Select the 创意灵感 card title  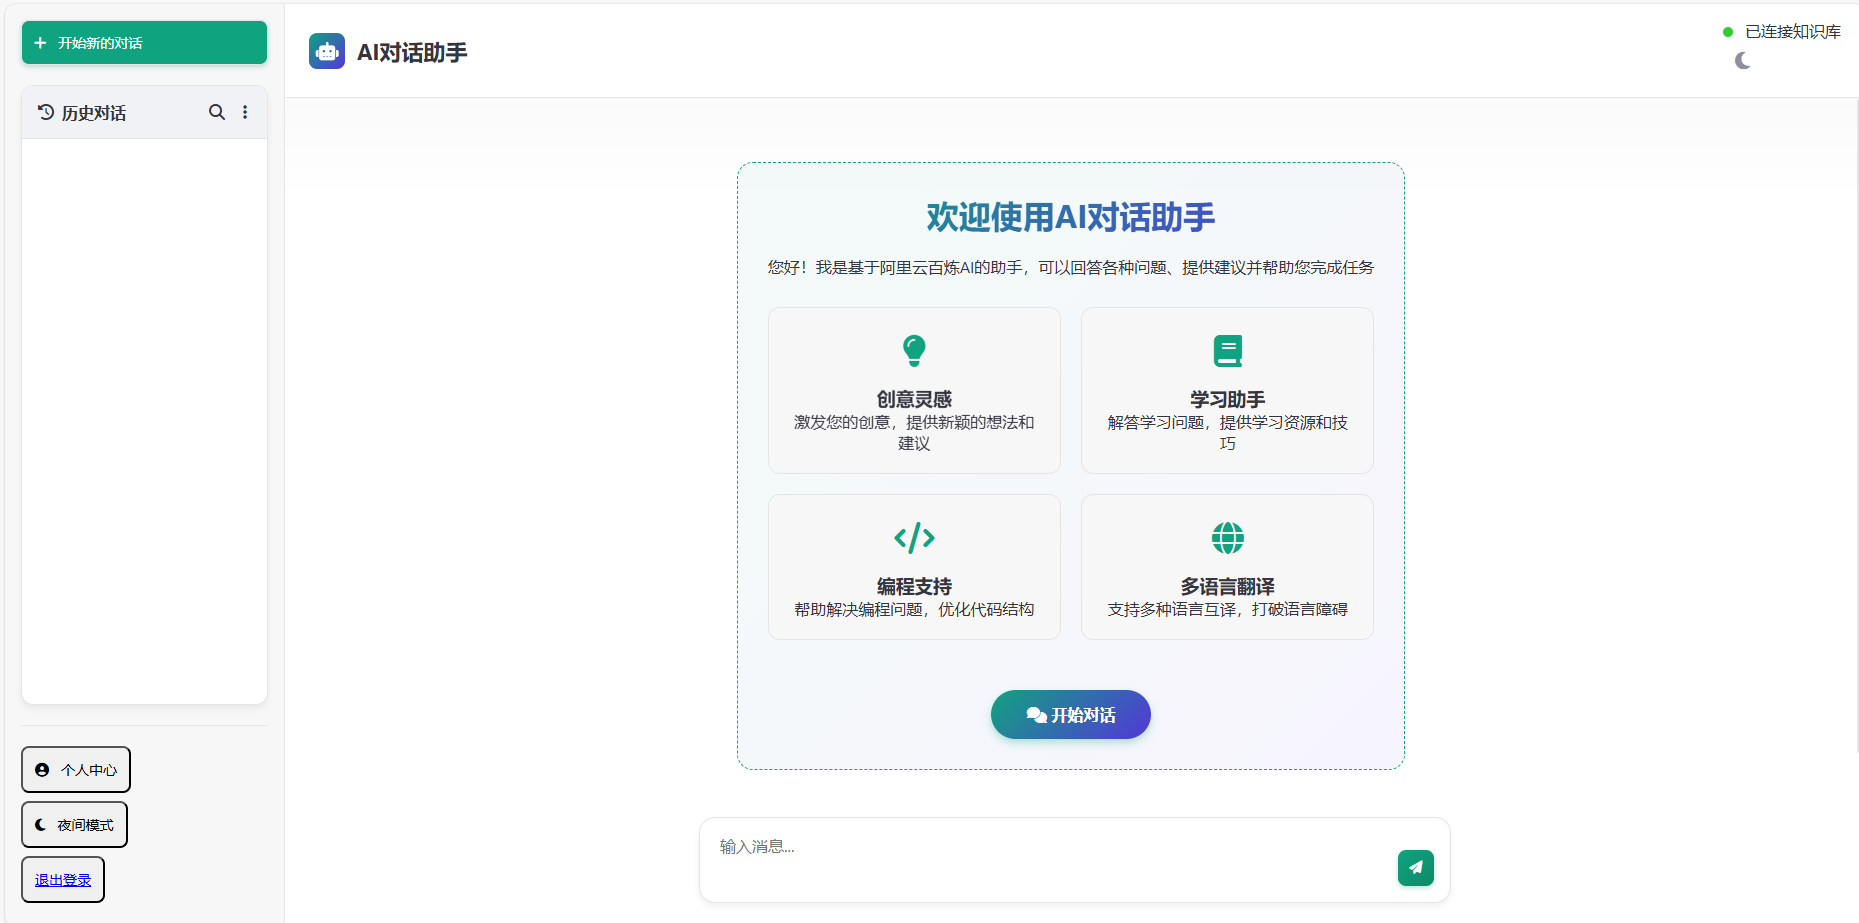point(914,399)
